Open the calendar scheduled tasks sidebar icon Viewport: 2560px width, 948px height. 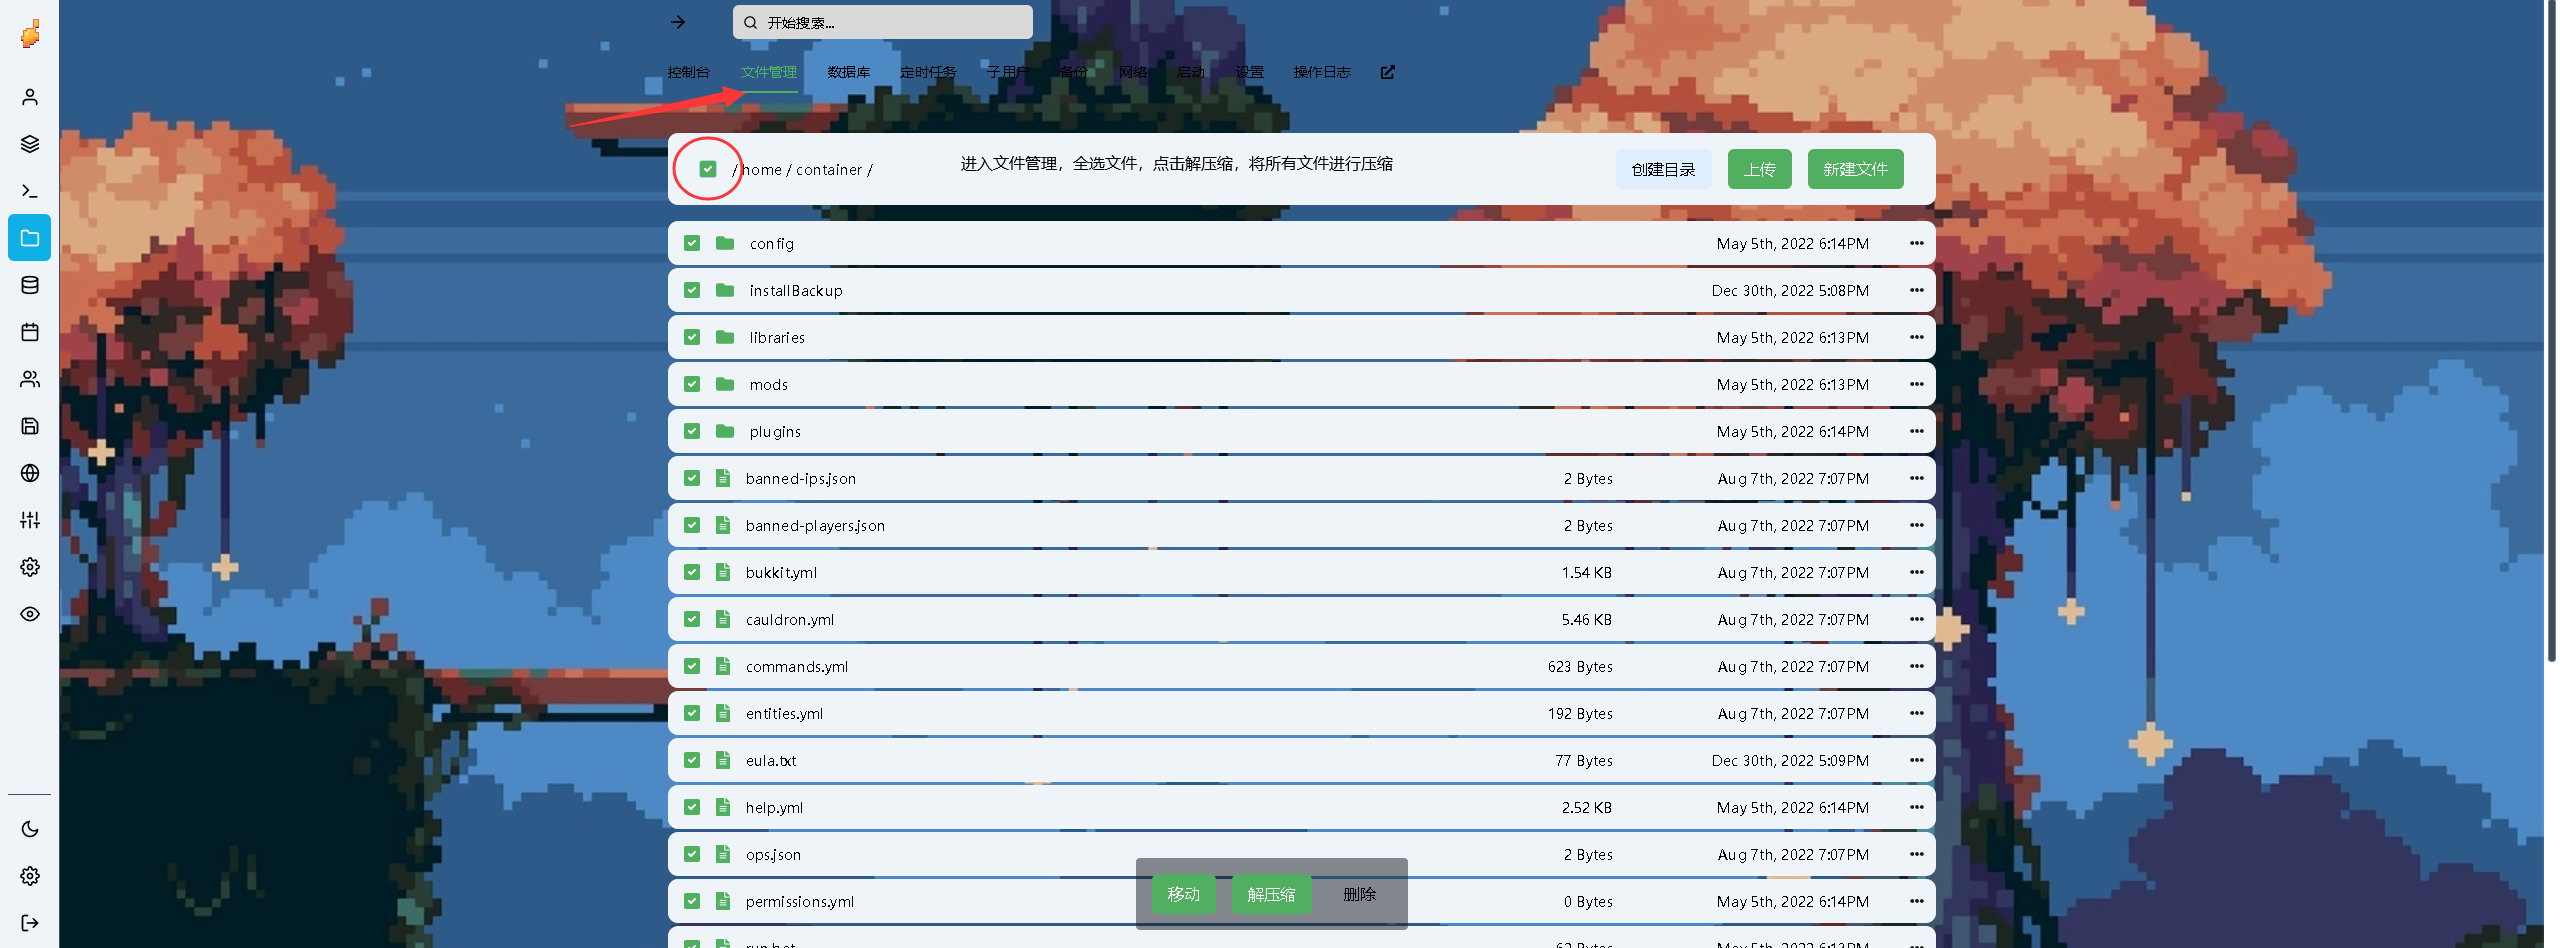pyautogui.click(x=29, y=331)
